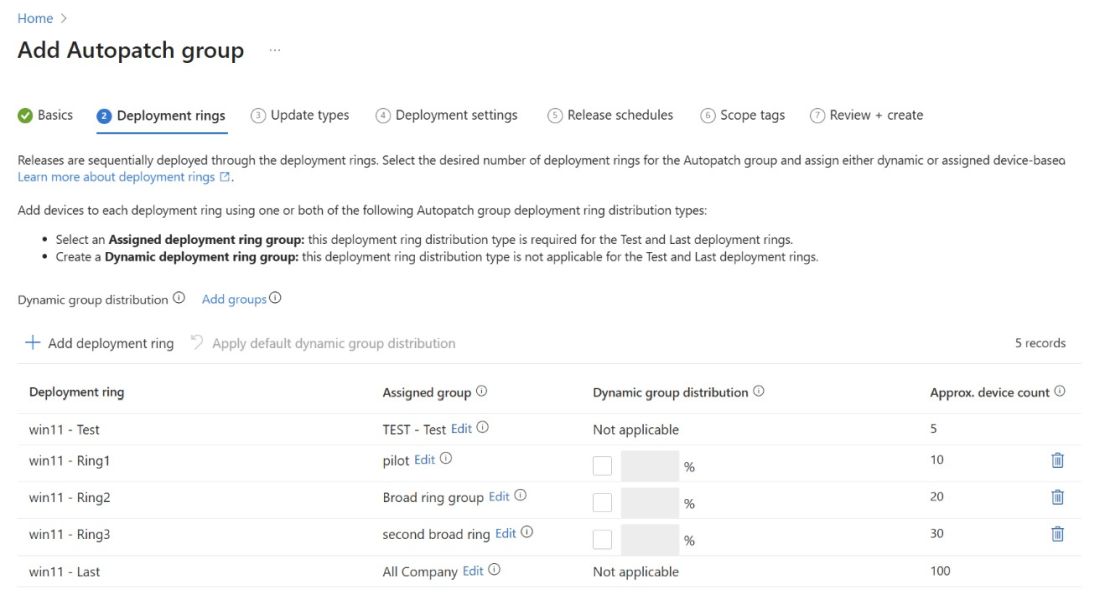Delete the win11 - Ring2 deployment ring
The height and width of the screenshot is (599, 1100).
[x=1057, y=497]
